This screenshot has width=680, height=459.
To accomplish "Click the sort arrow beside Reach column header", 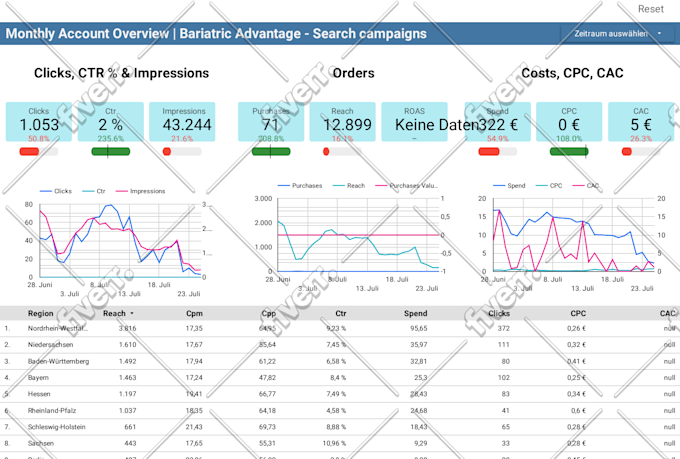I will pyautogui.click(x=132, y=313).
